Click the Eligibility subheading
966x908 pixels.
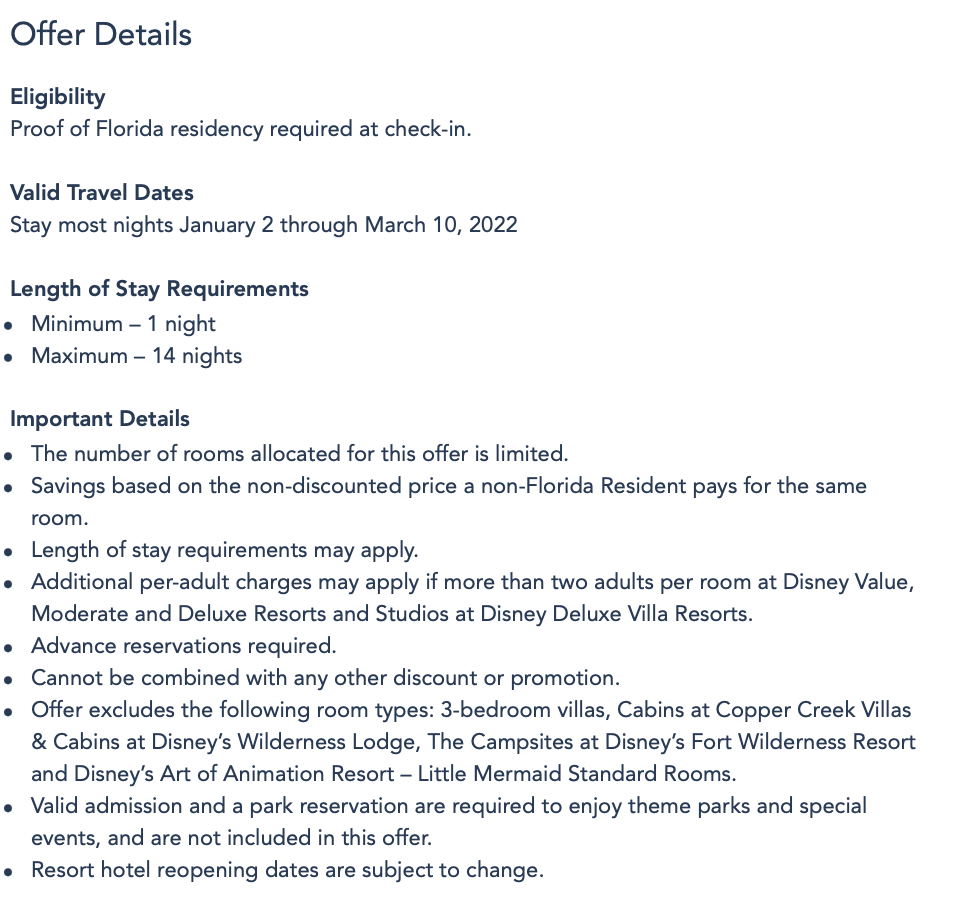tap(57, 97)
